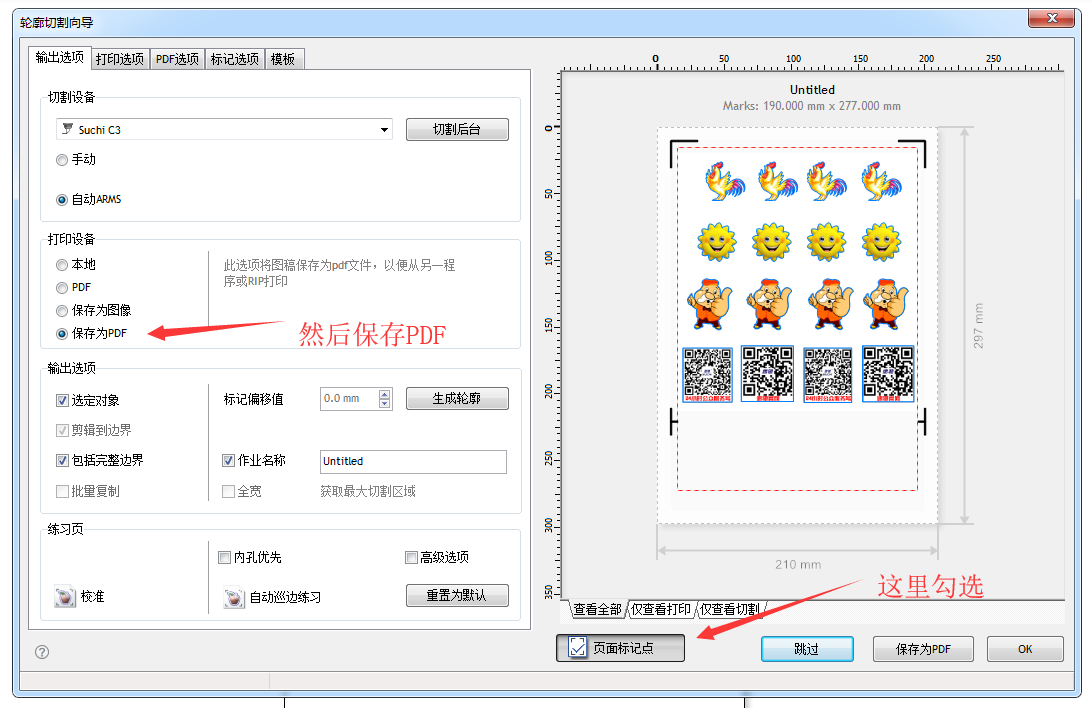Click the skip (跳过) button
The height and width of the screenshot is (708, 1092).
coord(807,649)
